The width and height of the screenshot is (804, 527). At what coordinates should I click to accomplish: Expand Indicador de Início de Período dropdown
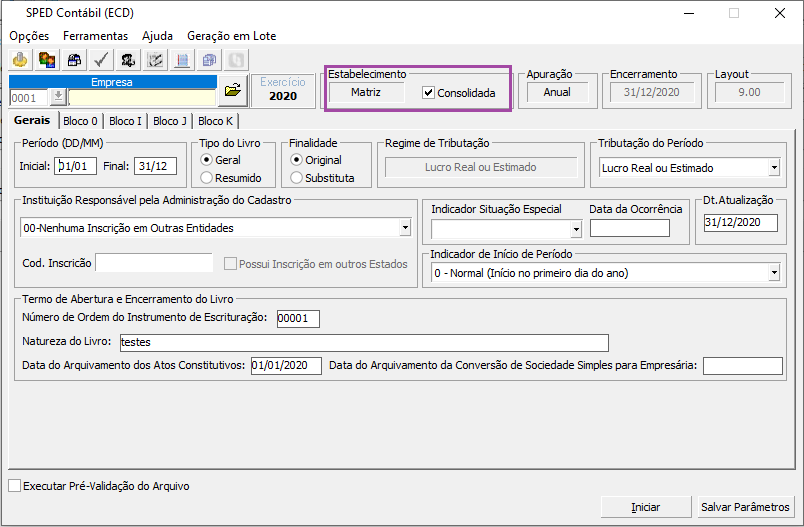774,273
